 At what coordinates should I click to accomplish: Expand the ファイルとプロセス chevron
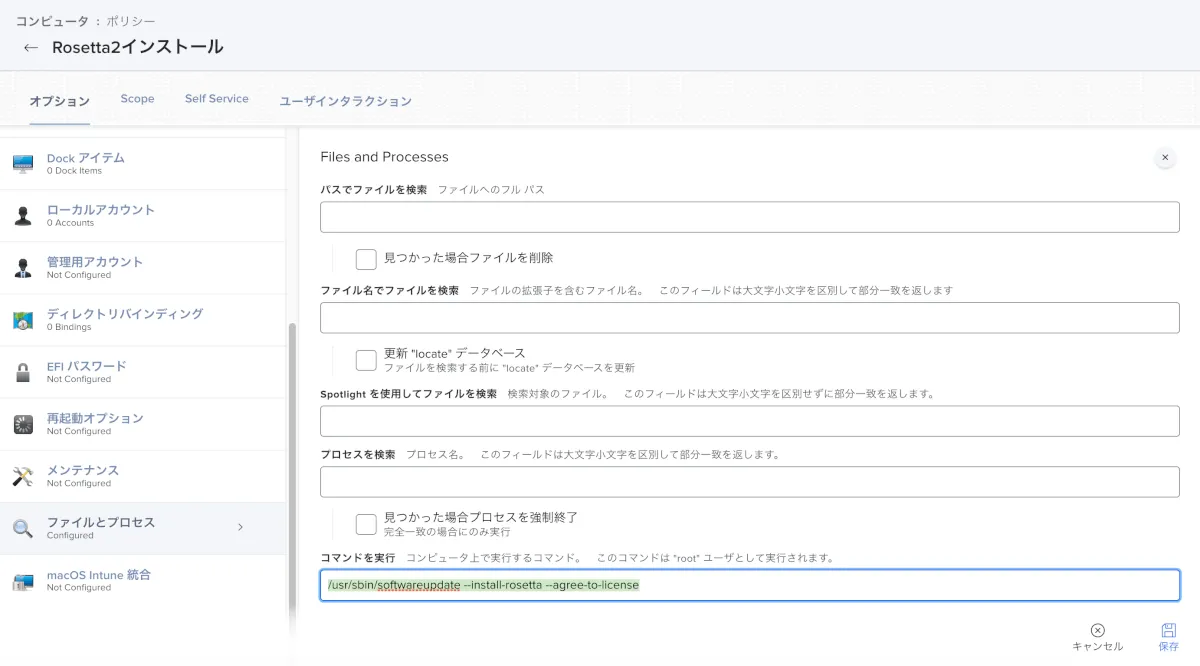pyautogui.click(x=240, y=527)
